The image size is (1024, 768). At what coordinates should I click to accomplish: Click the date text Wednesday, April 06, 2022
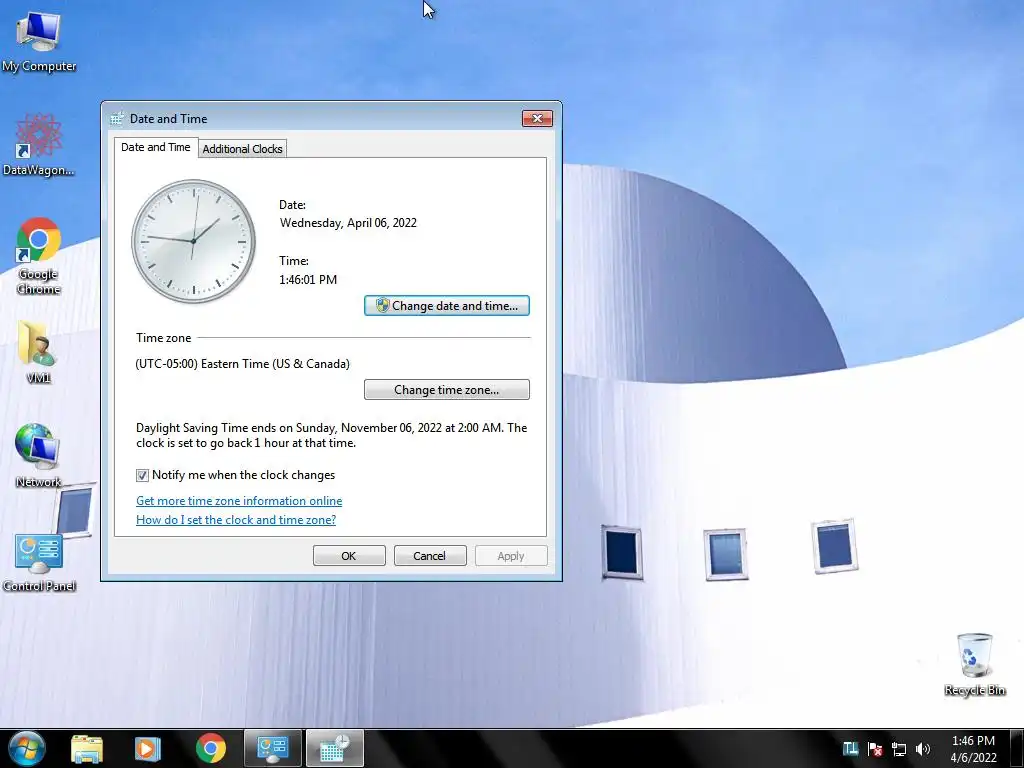(x=348, y=223)
